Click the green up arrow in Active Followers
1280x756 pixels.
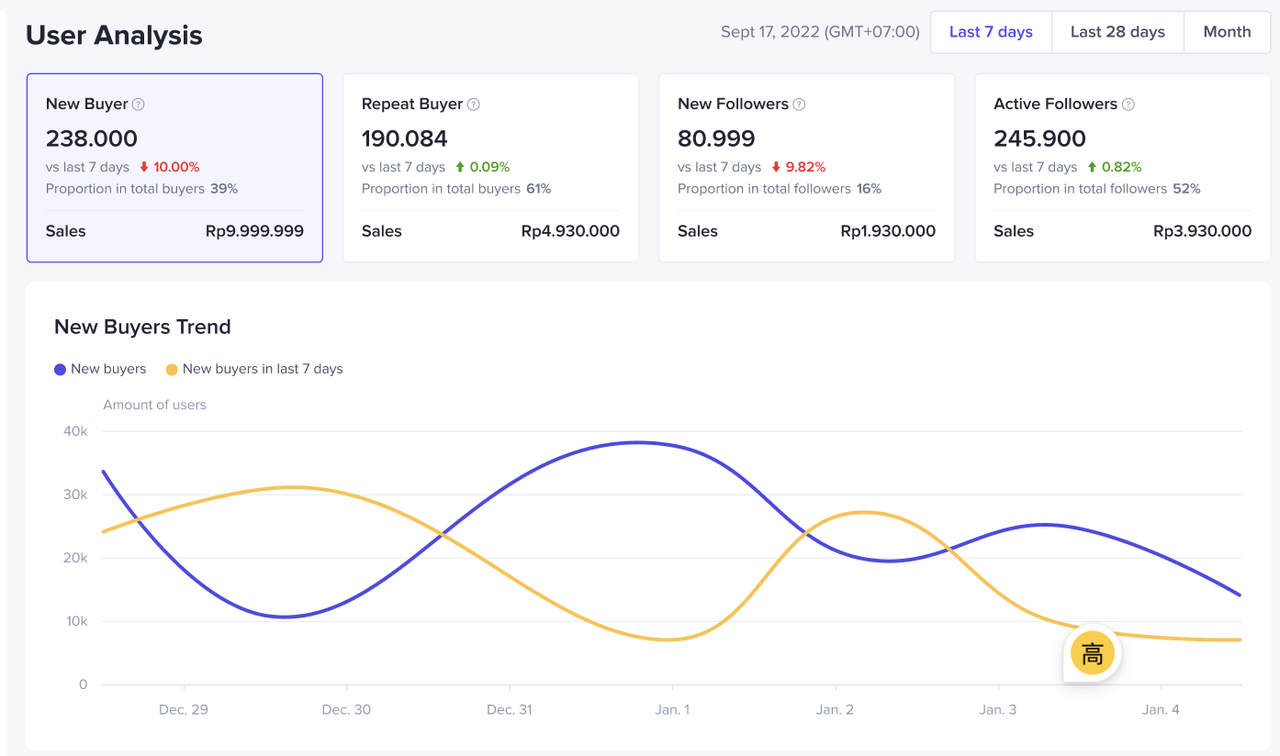[x=1092, y=167]
